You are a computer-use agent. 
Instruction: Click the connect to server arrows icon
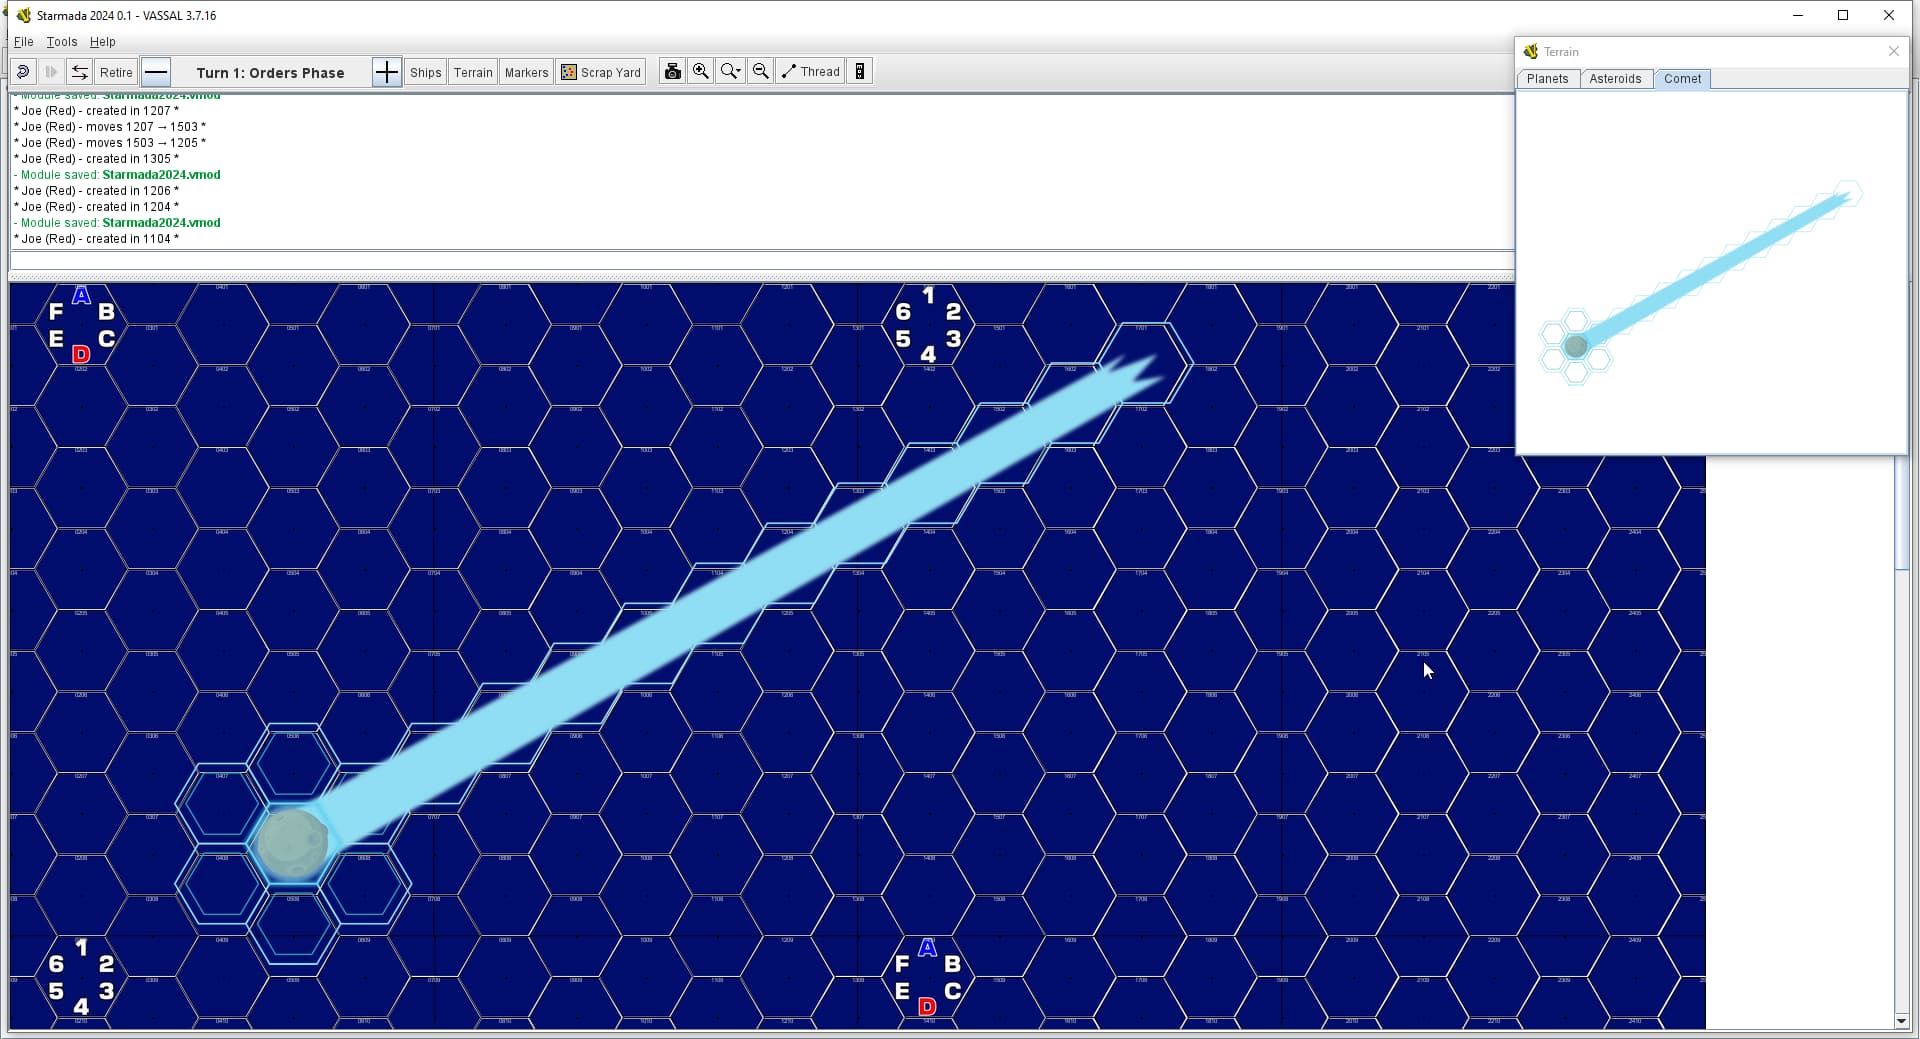(80, 72)
